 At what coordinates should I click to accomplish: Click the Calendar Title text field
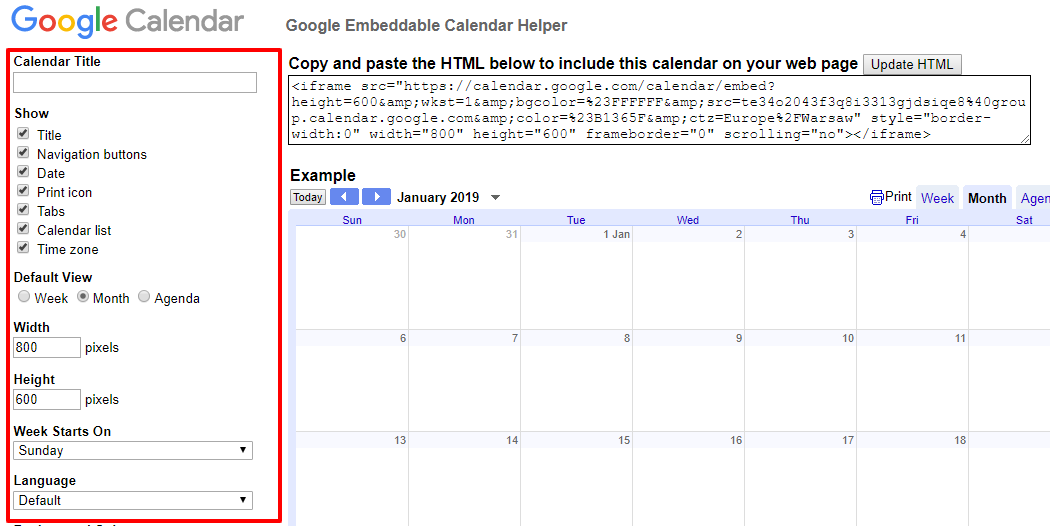click(135, 83)
